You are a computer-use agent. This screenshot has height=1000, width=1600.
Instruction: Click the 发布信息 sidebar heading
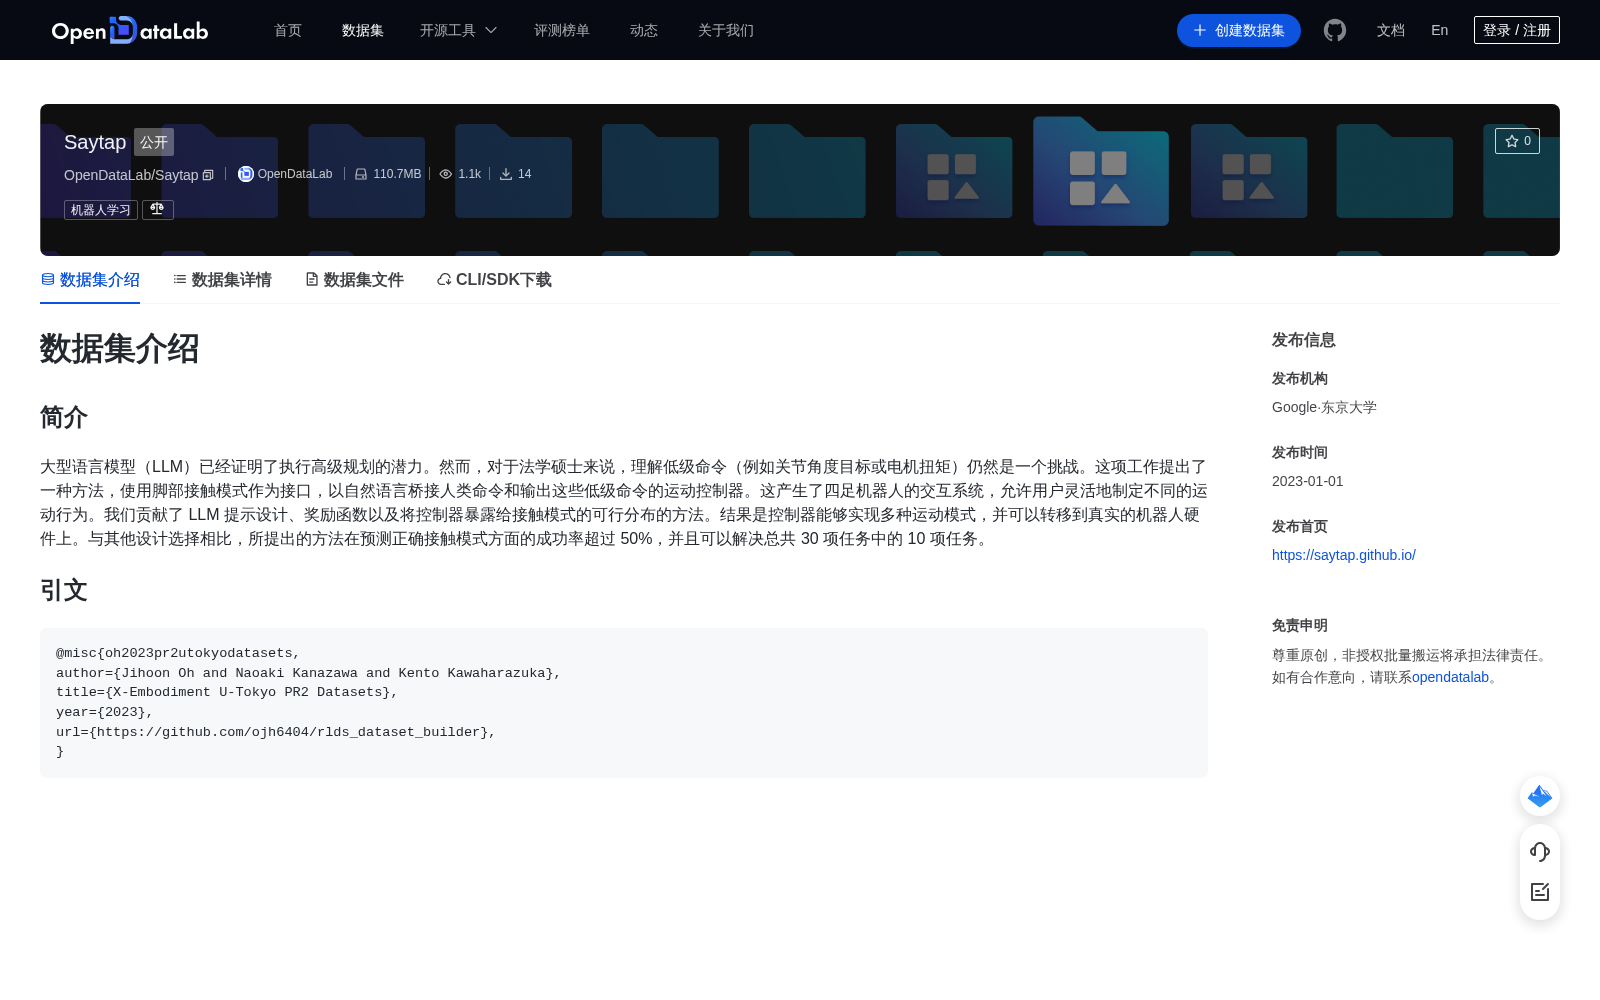click(x=1304, y=340)
